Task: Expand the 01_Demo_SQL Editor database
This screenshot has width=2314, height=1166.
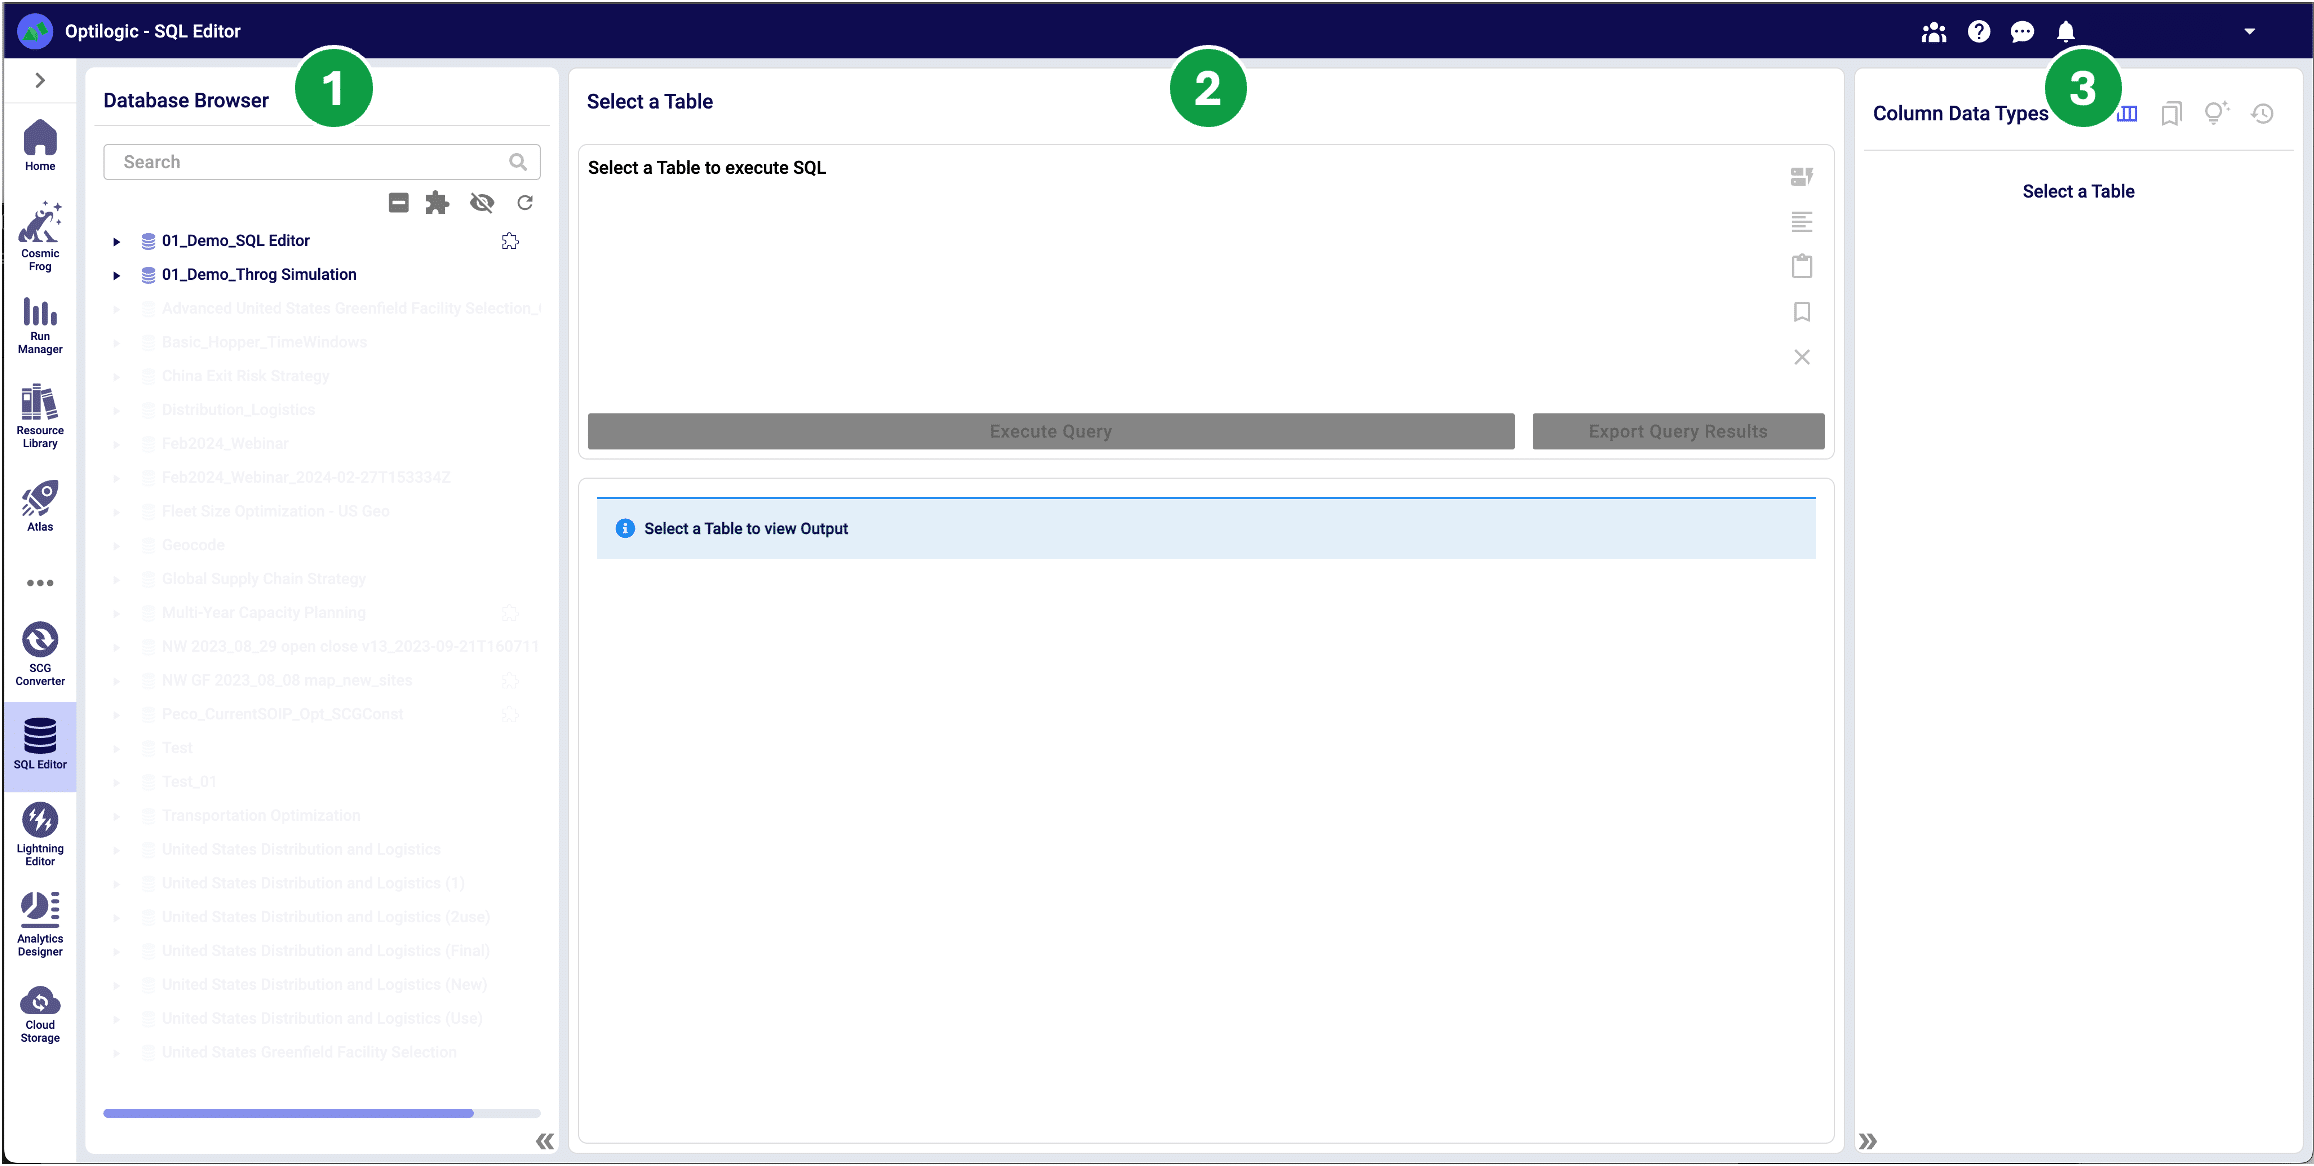Action: pos(116,241)
